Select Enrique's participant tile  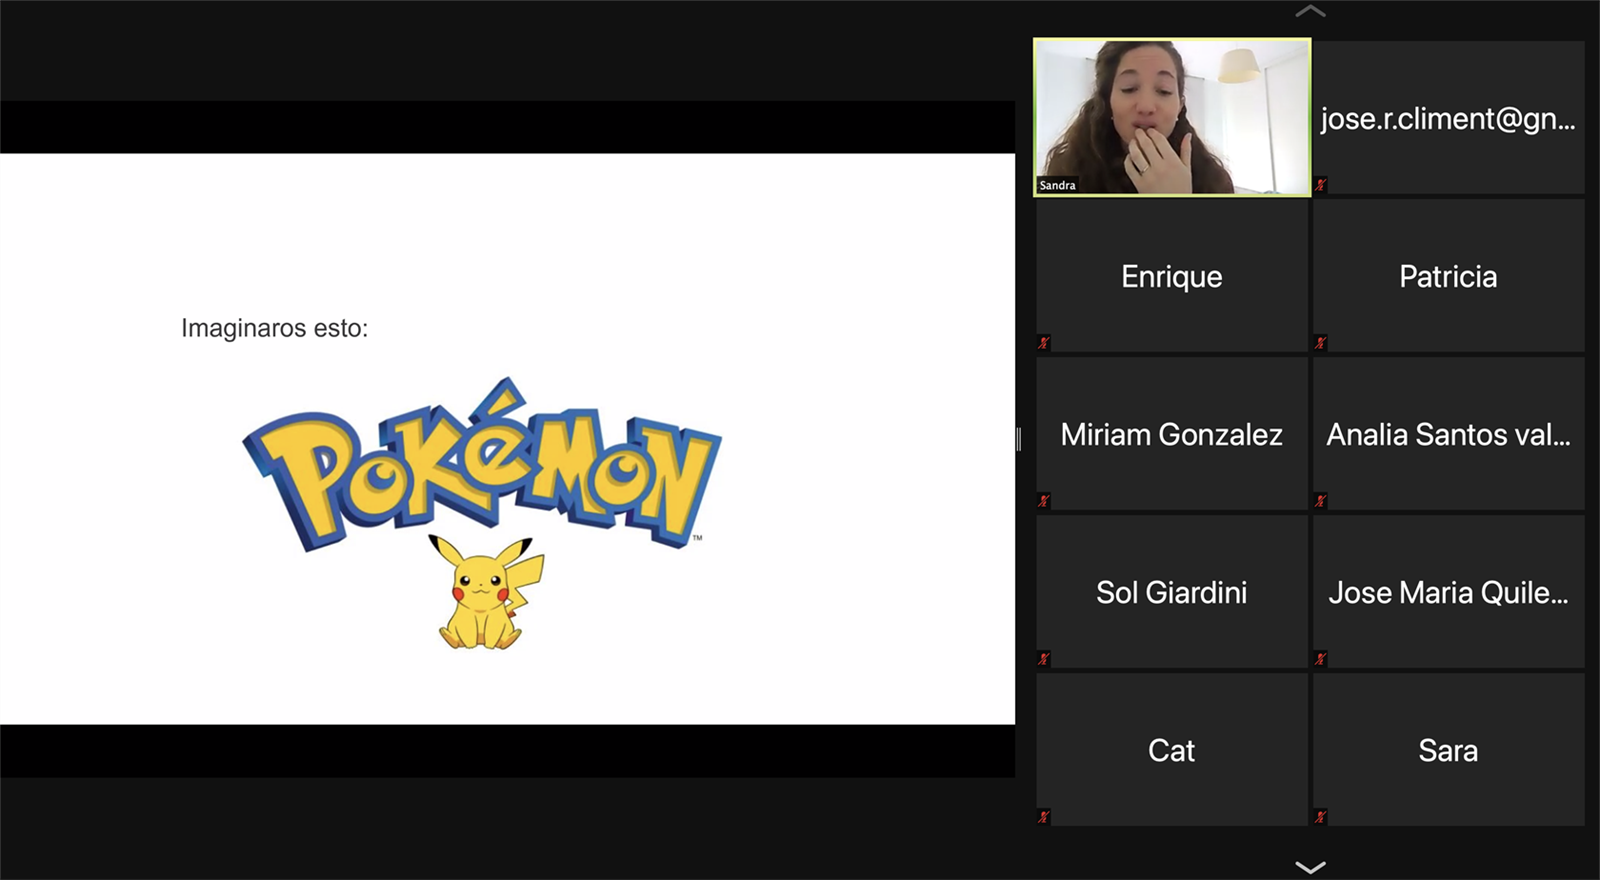pyautogui.click(x=1172, y=275)
